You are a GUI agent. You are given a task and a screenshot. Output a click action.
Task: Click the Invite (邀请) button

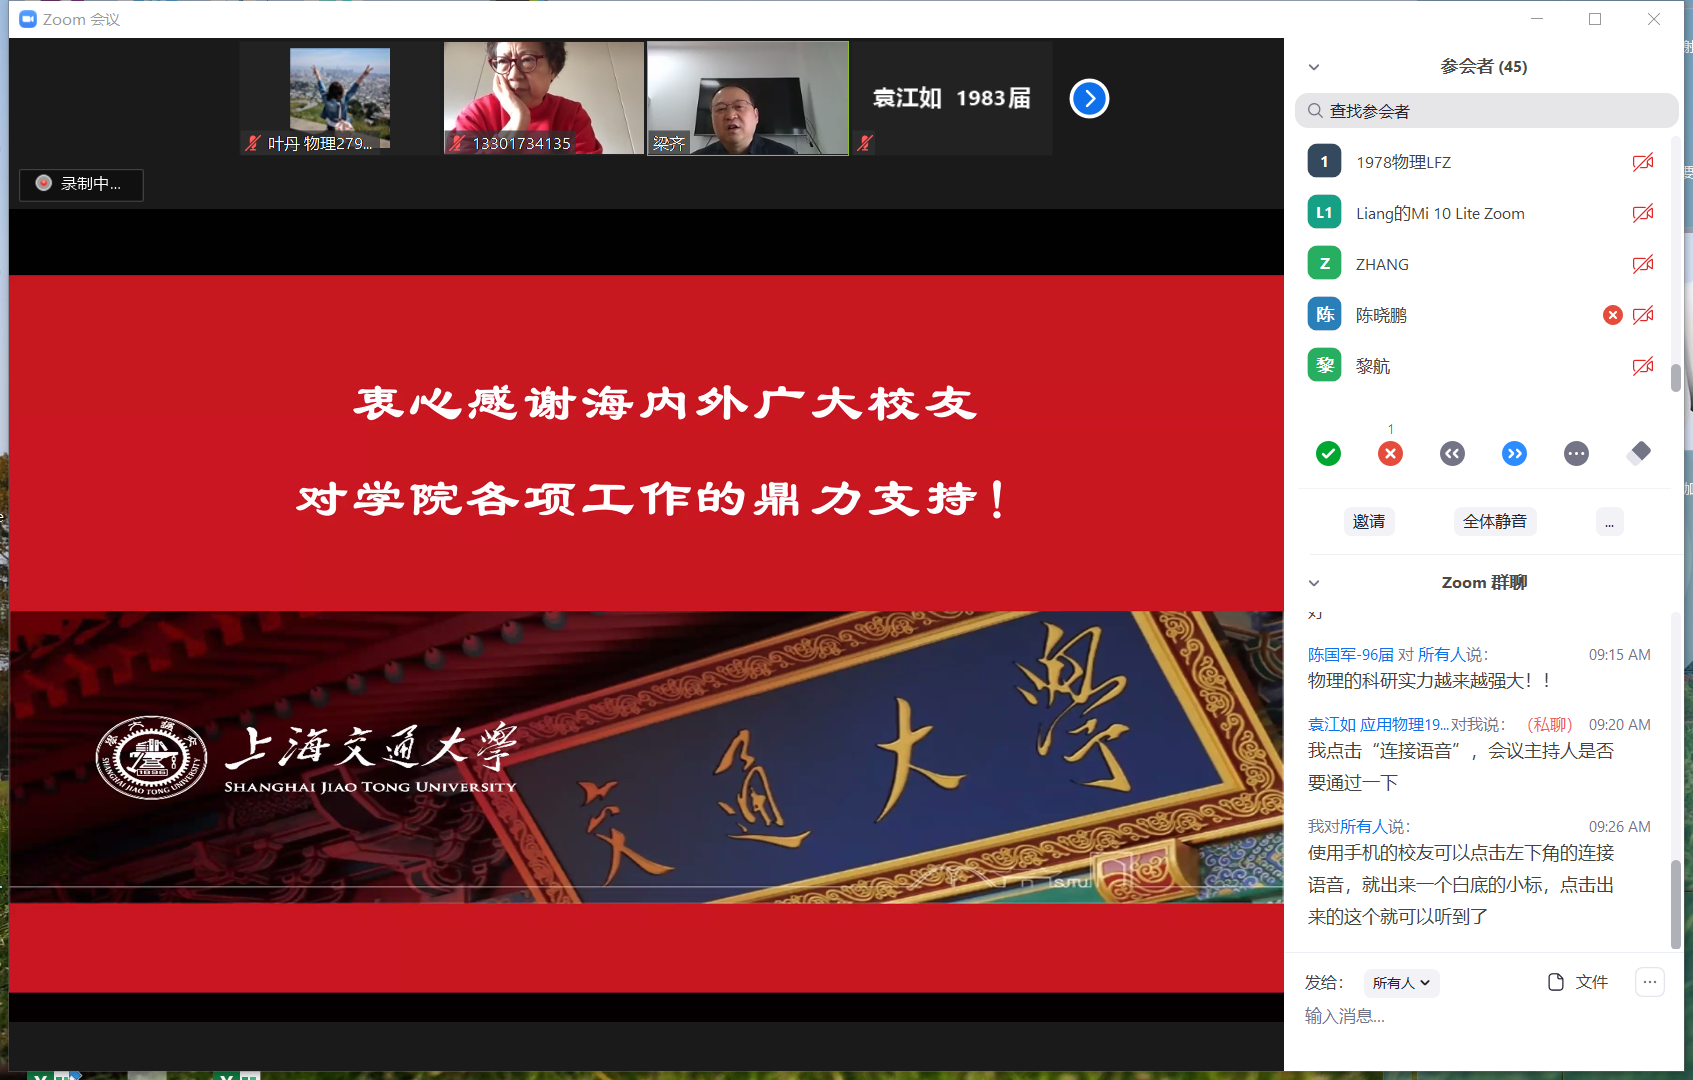1369,522
